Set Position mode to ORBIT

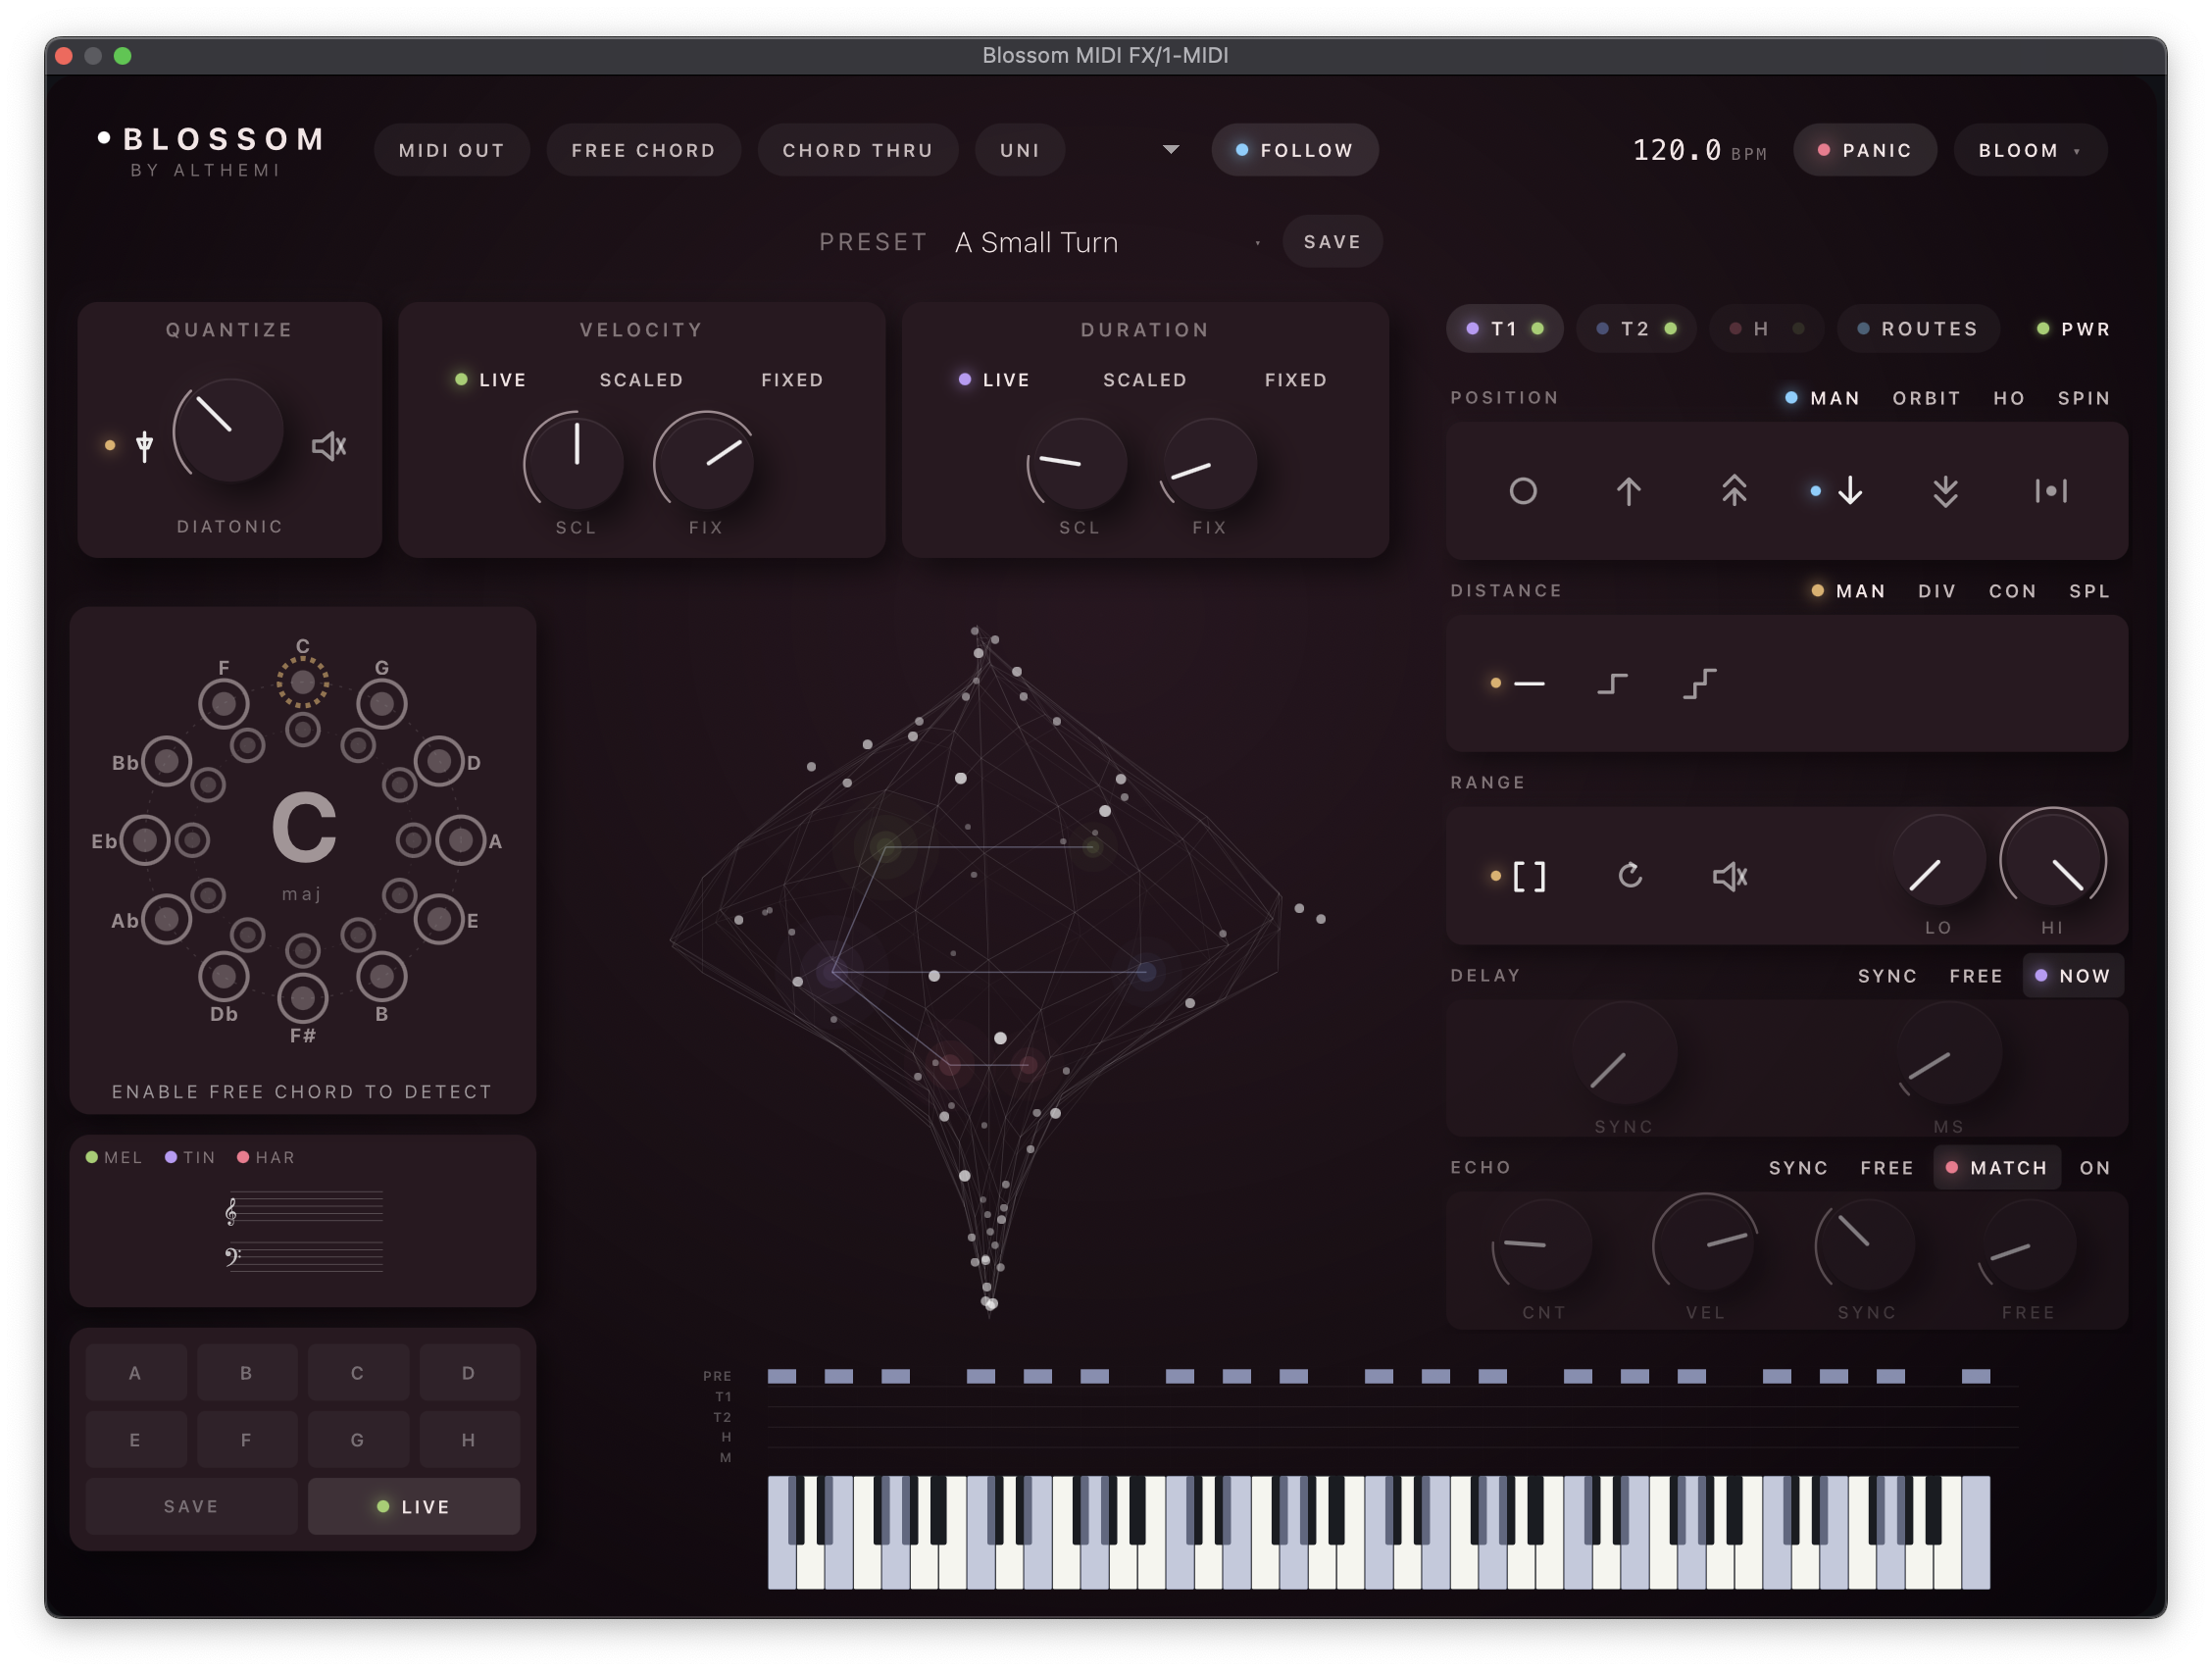coord(1926,398)
